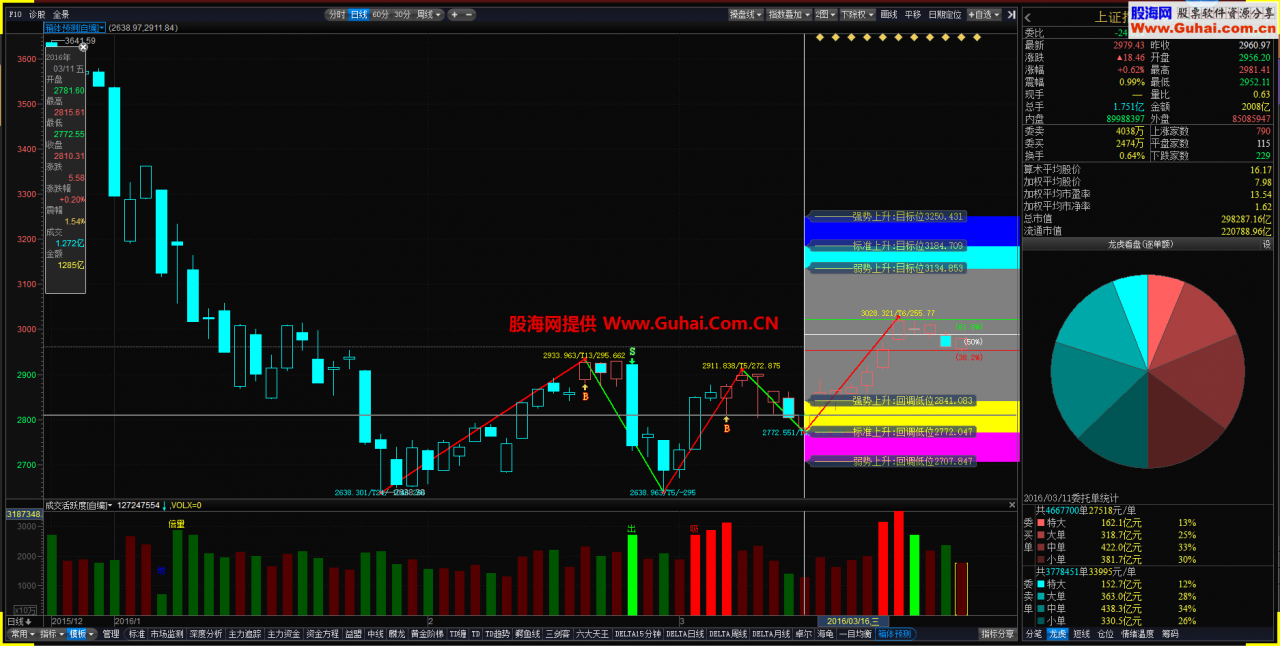The width and height of the screenshot is (1280, 646).
Task: Open the 周线 period dropdown
Action: 428,15
